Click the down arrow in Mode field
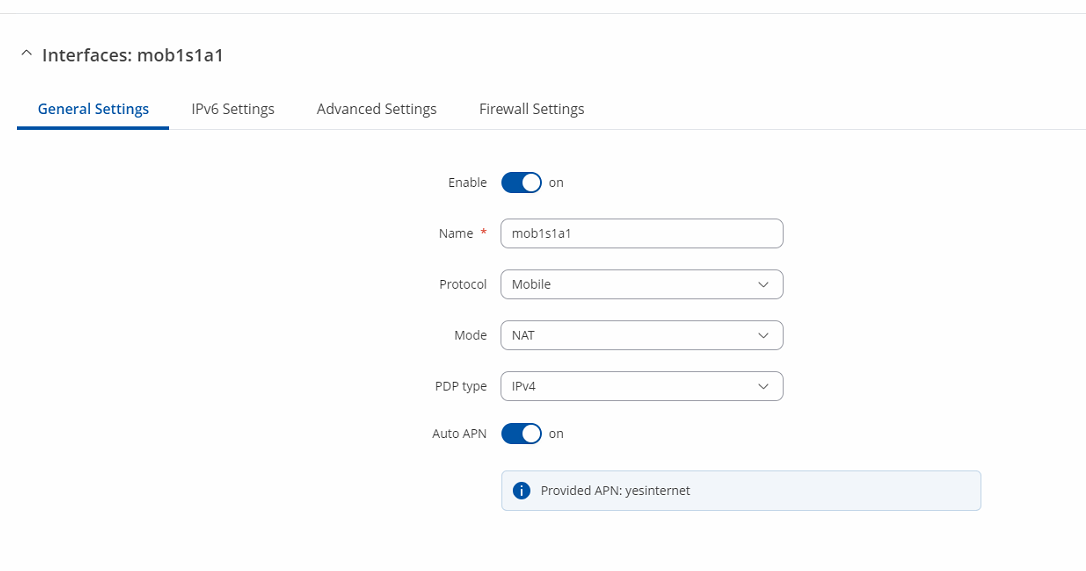The width and height of the screenshot is (1086, 571). [763, 335]
